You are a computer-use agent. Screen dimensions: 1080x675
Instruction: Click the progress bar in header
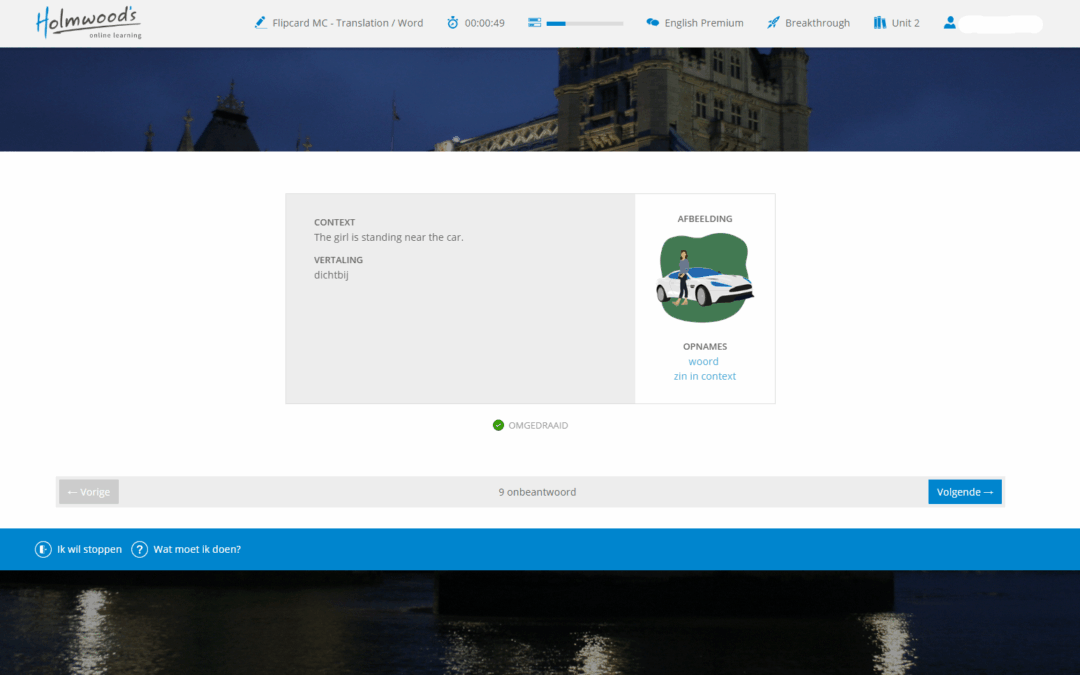(x=585, y=23)
